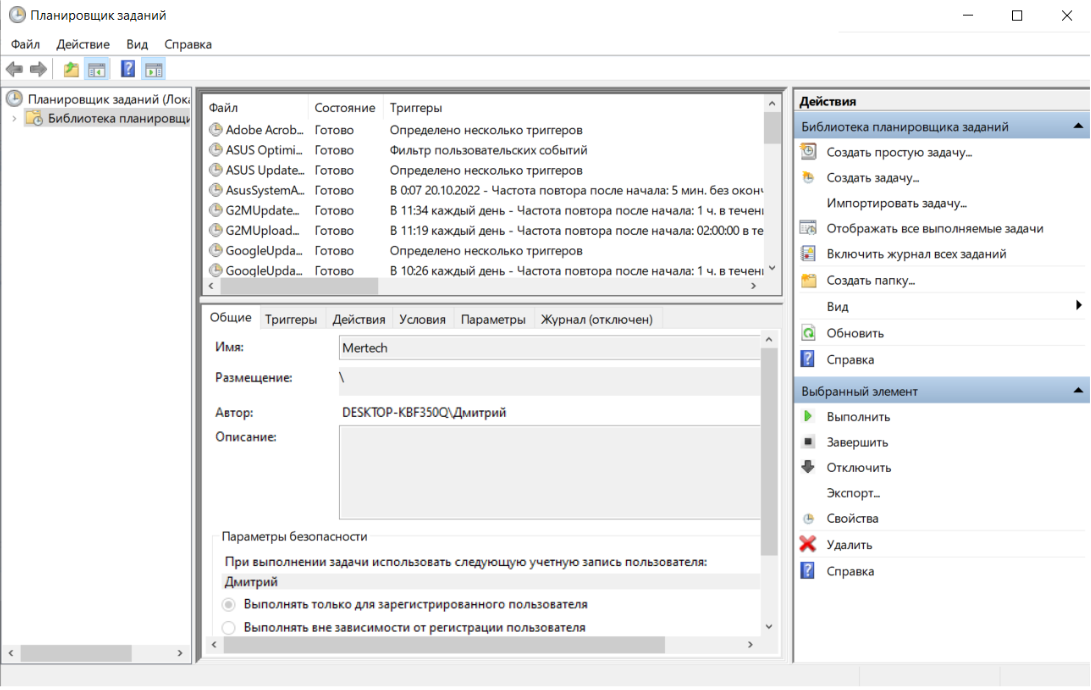
Task: Click the Имя field containing Mertech
Action: (x=550, y=348)
